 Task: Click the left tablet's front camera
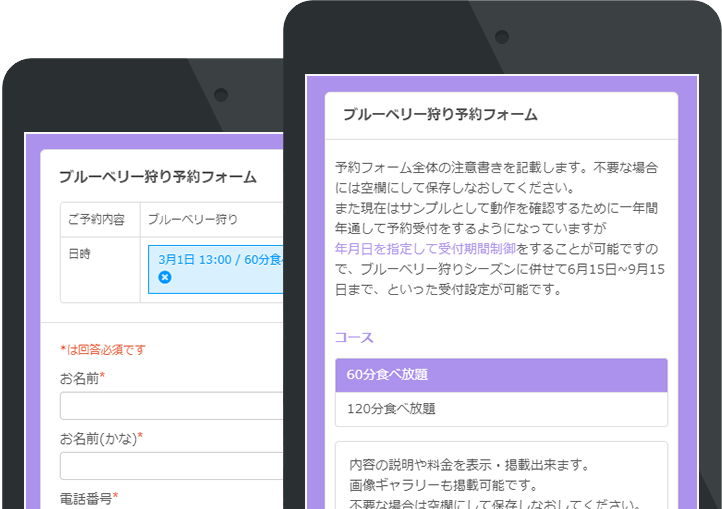click(221, 95)
